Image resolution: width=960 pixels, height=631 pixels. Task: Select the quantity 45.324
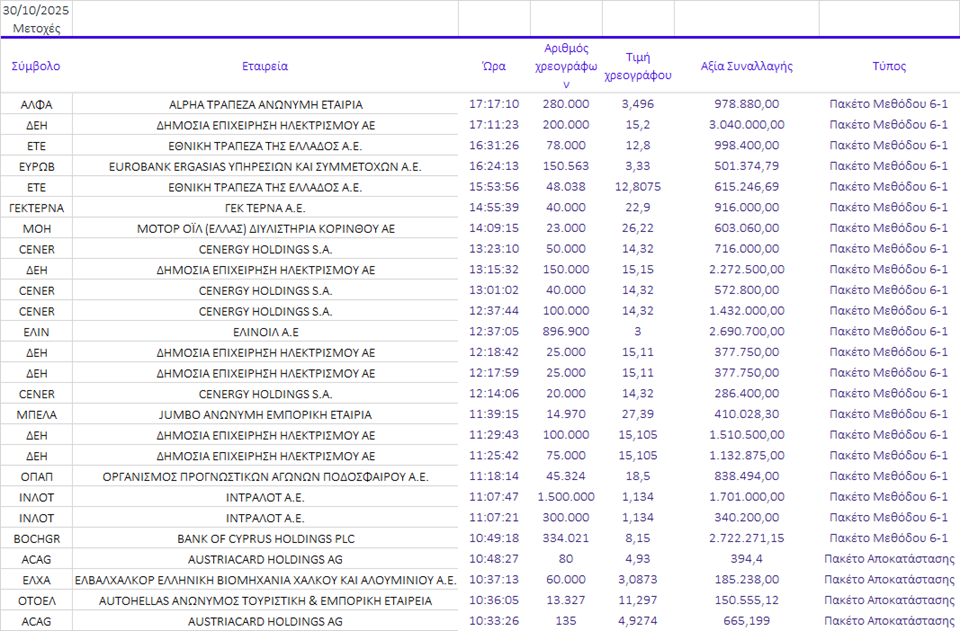566,476
